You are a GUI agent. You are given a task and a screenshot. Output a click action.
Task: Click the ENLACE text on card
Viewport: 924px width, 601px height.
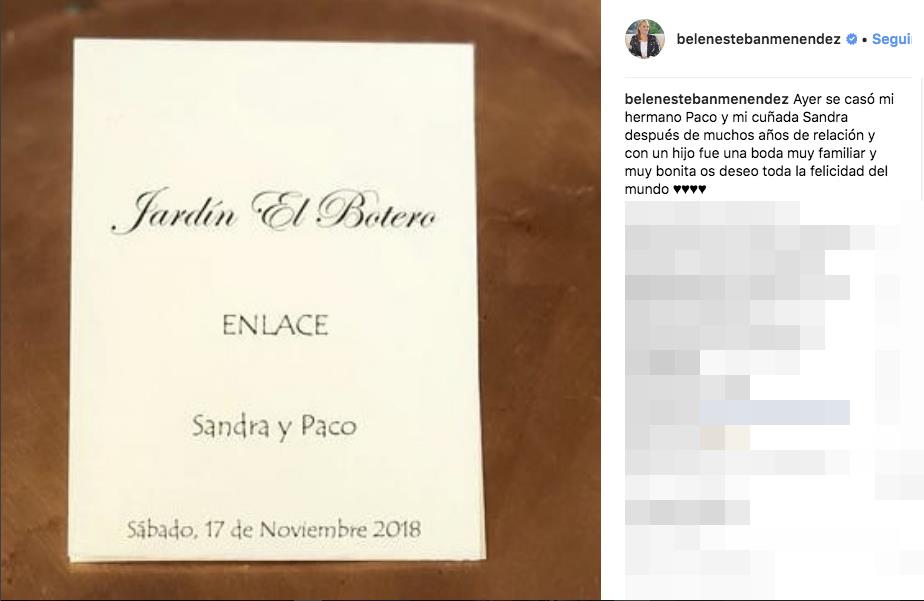click(275, 325)
